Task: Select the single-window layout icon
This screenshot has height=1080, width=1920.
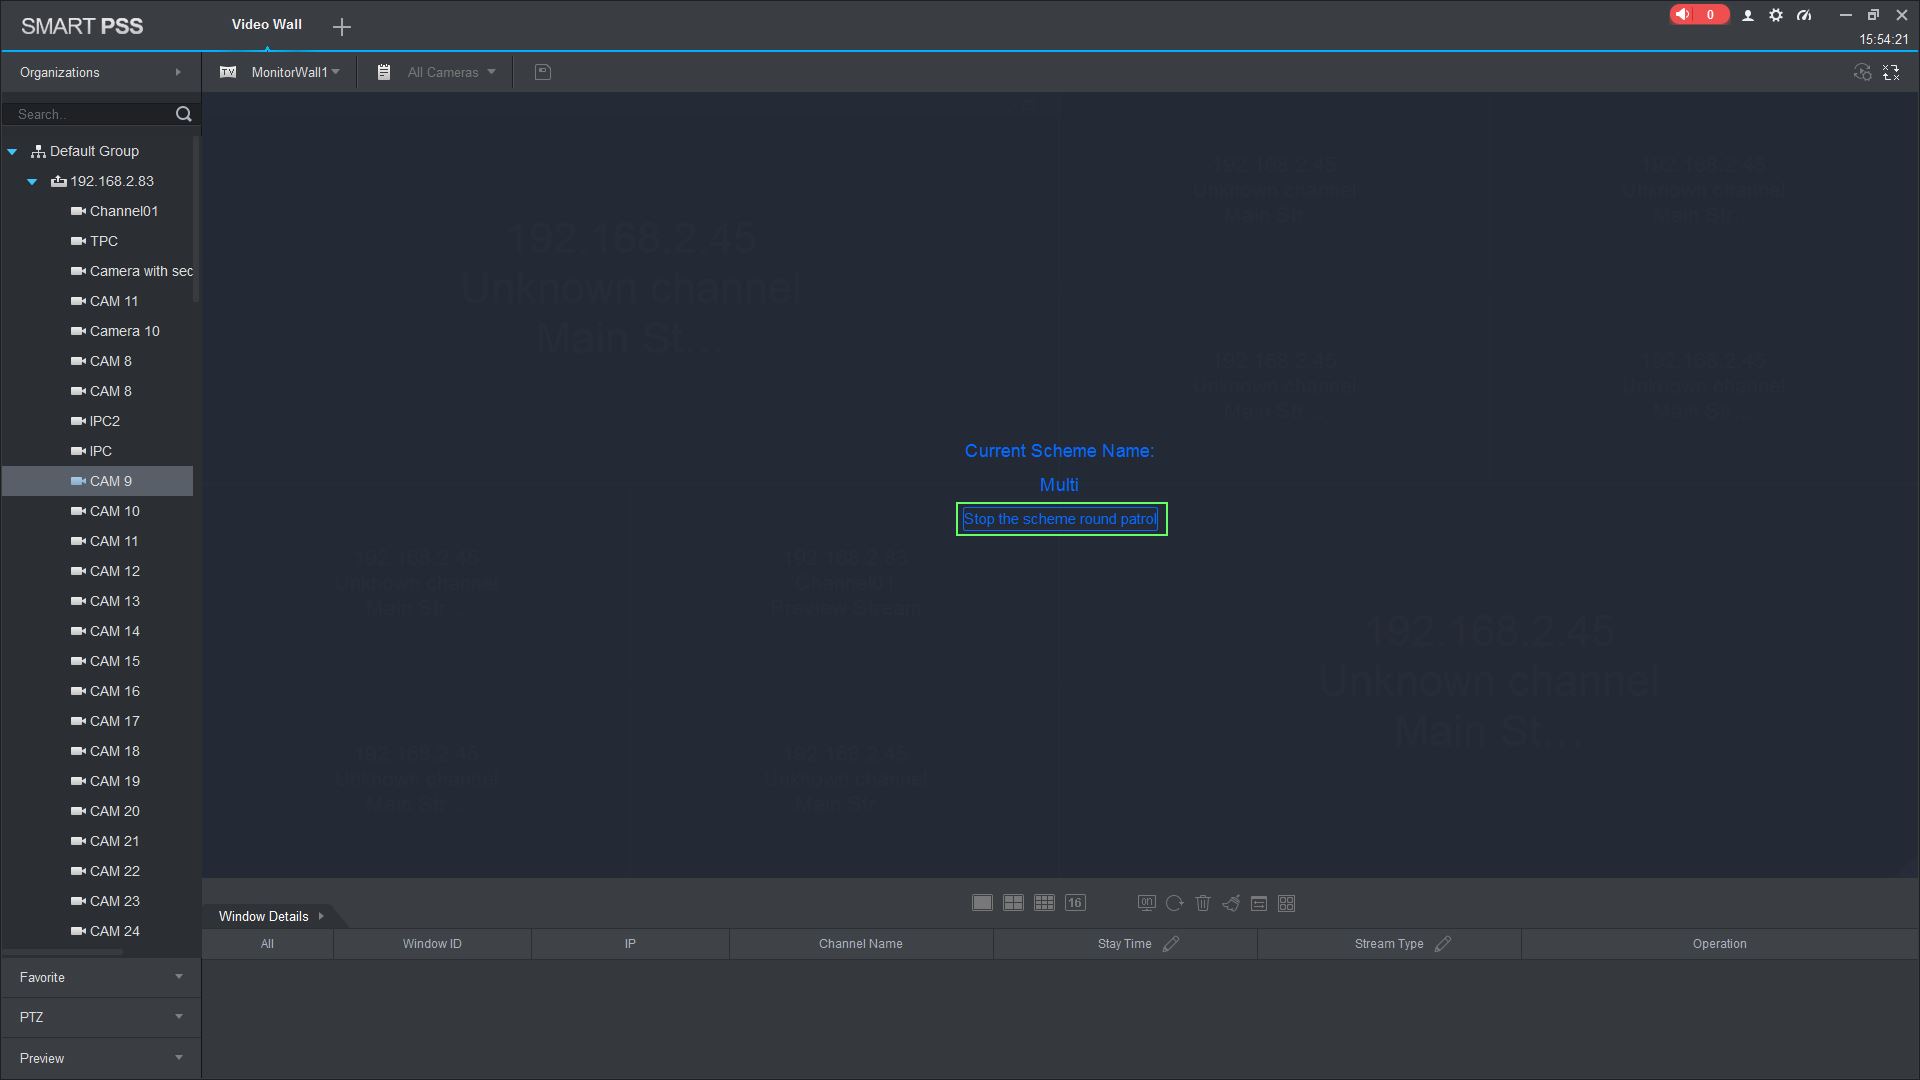Action: click(x=982, y=903)
